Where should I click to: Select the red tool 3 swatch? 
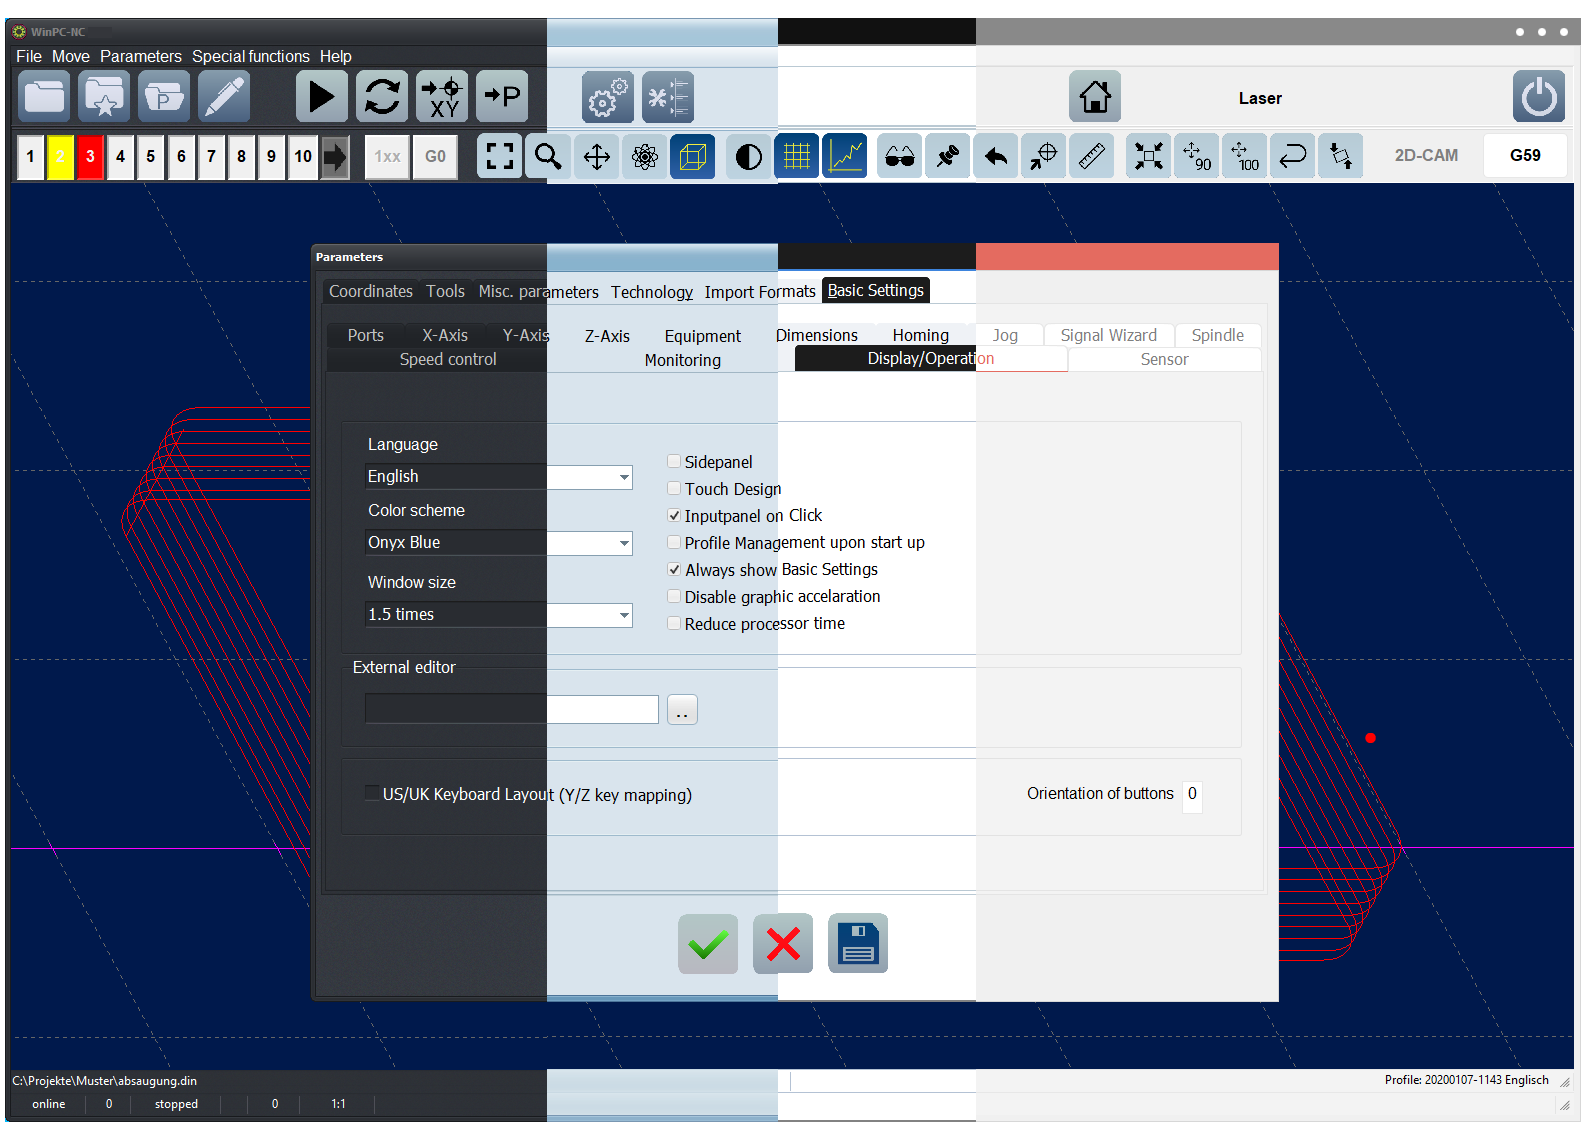click(x=91, y=157)
